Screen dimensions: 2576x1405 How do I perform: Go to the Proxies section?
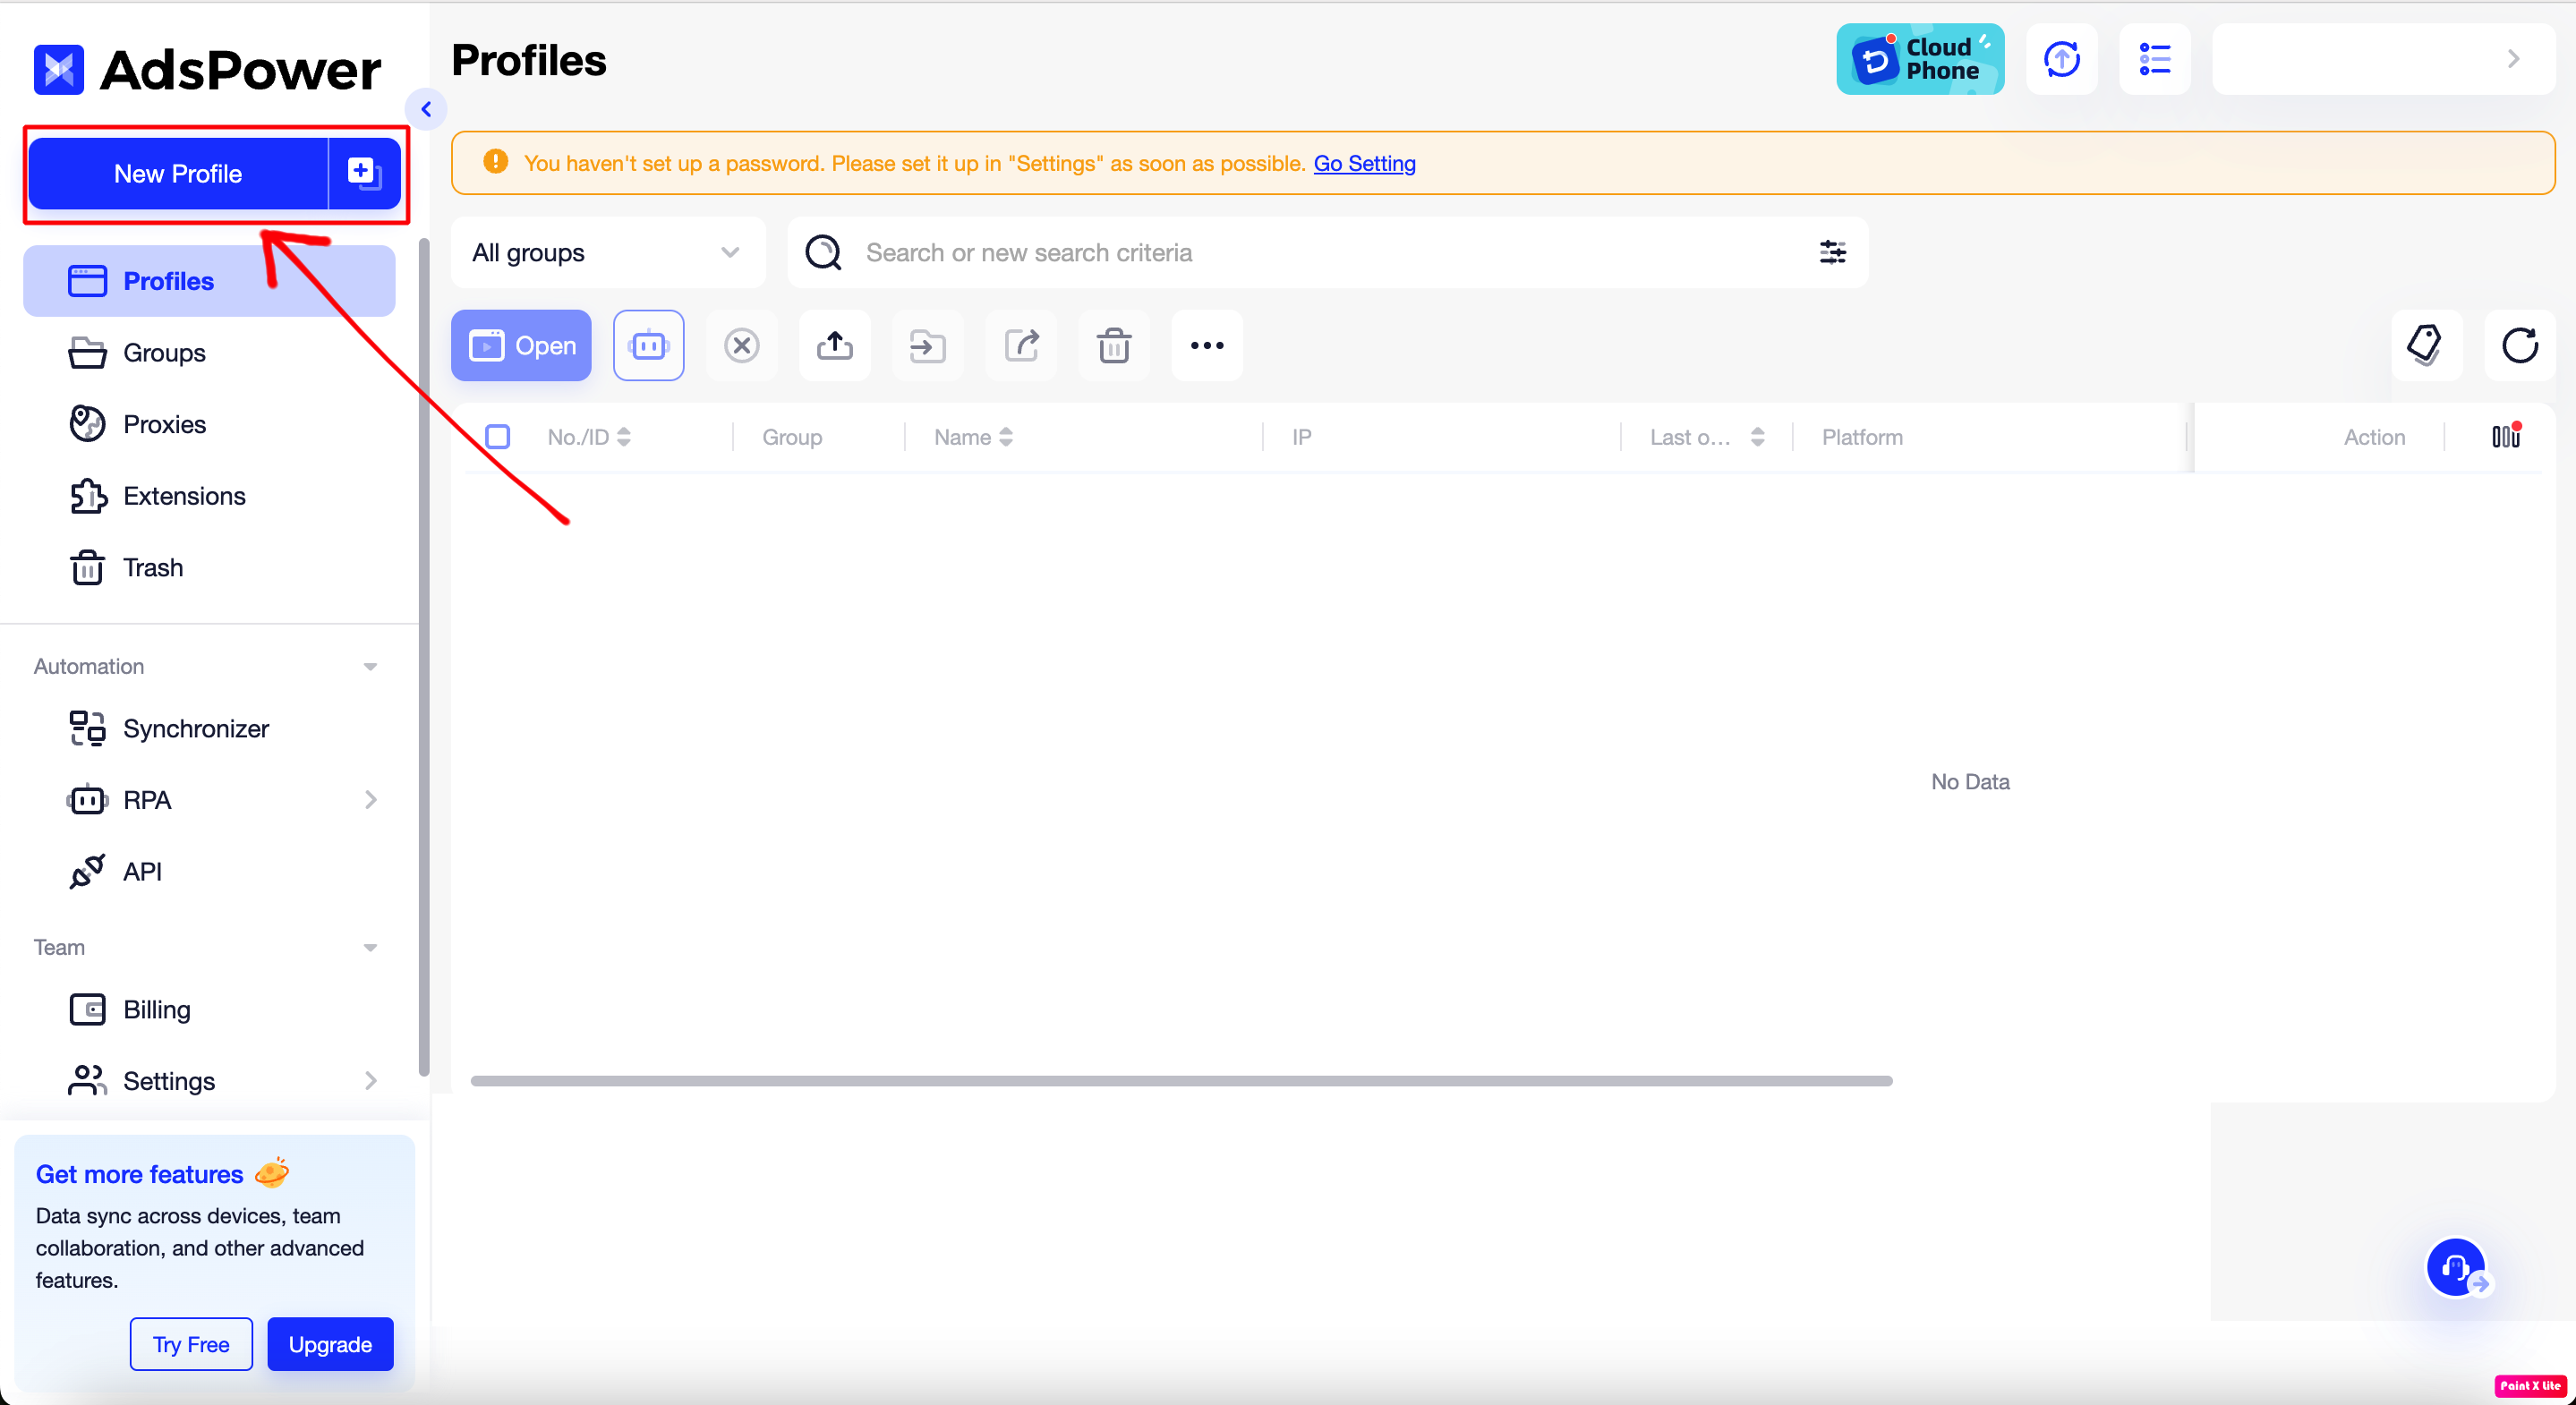pyautogui.click(x=209, y=424)
